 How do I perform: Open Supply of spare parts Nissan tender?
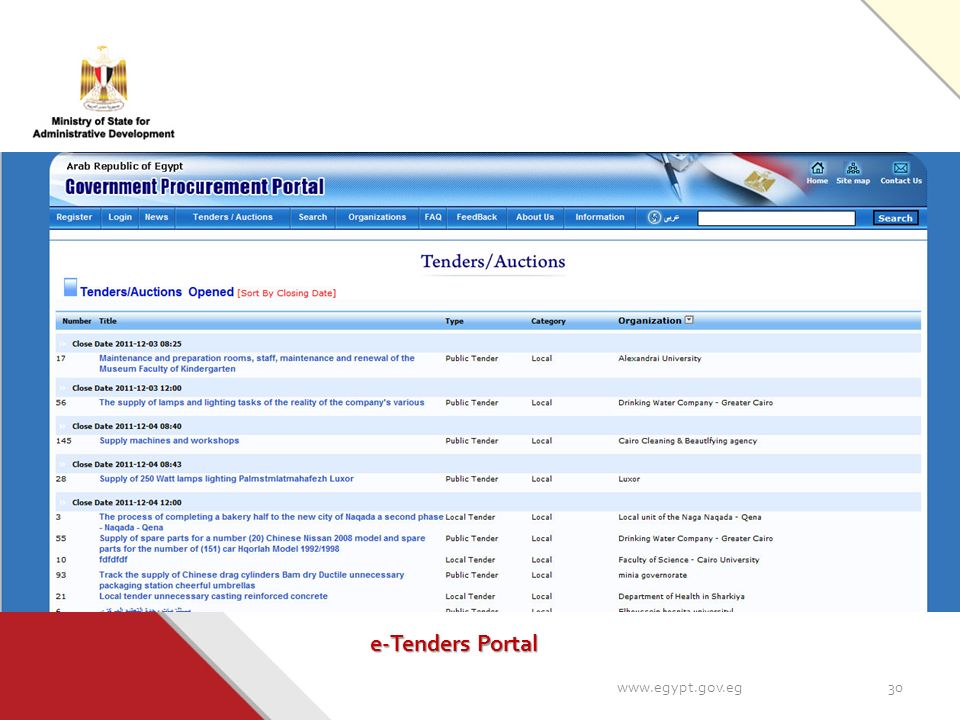pyautogui.click(x=262, y=543)
